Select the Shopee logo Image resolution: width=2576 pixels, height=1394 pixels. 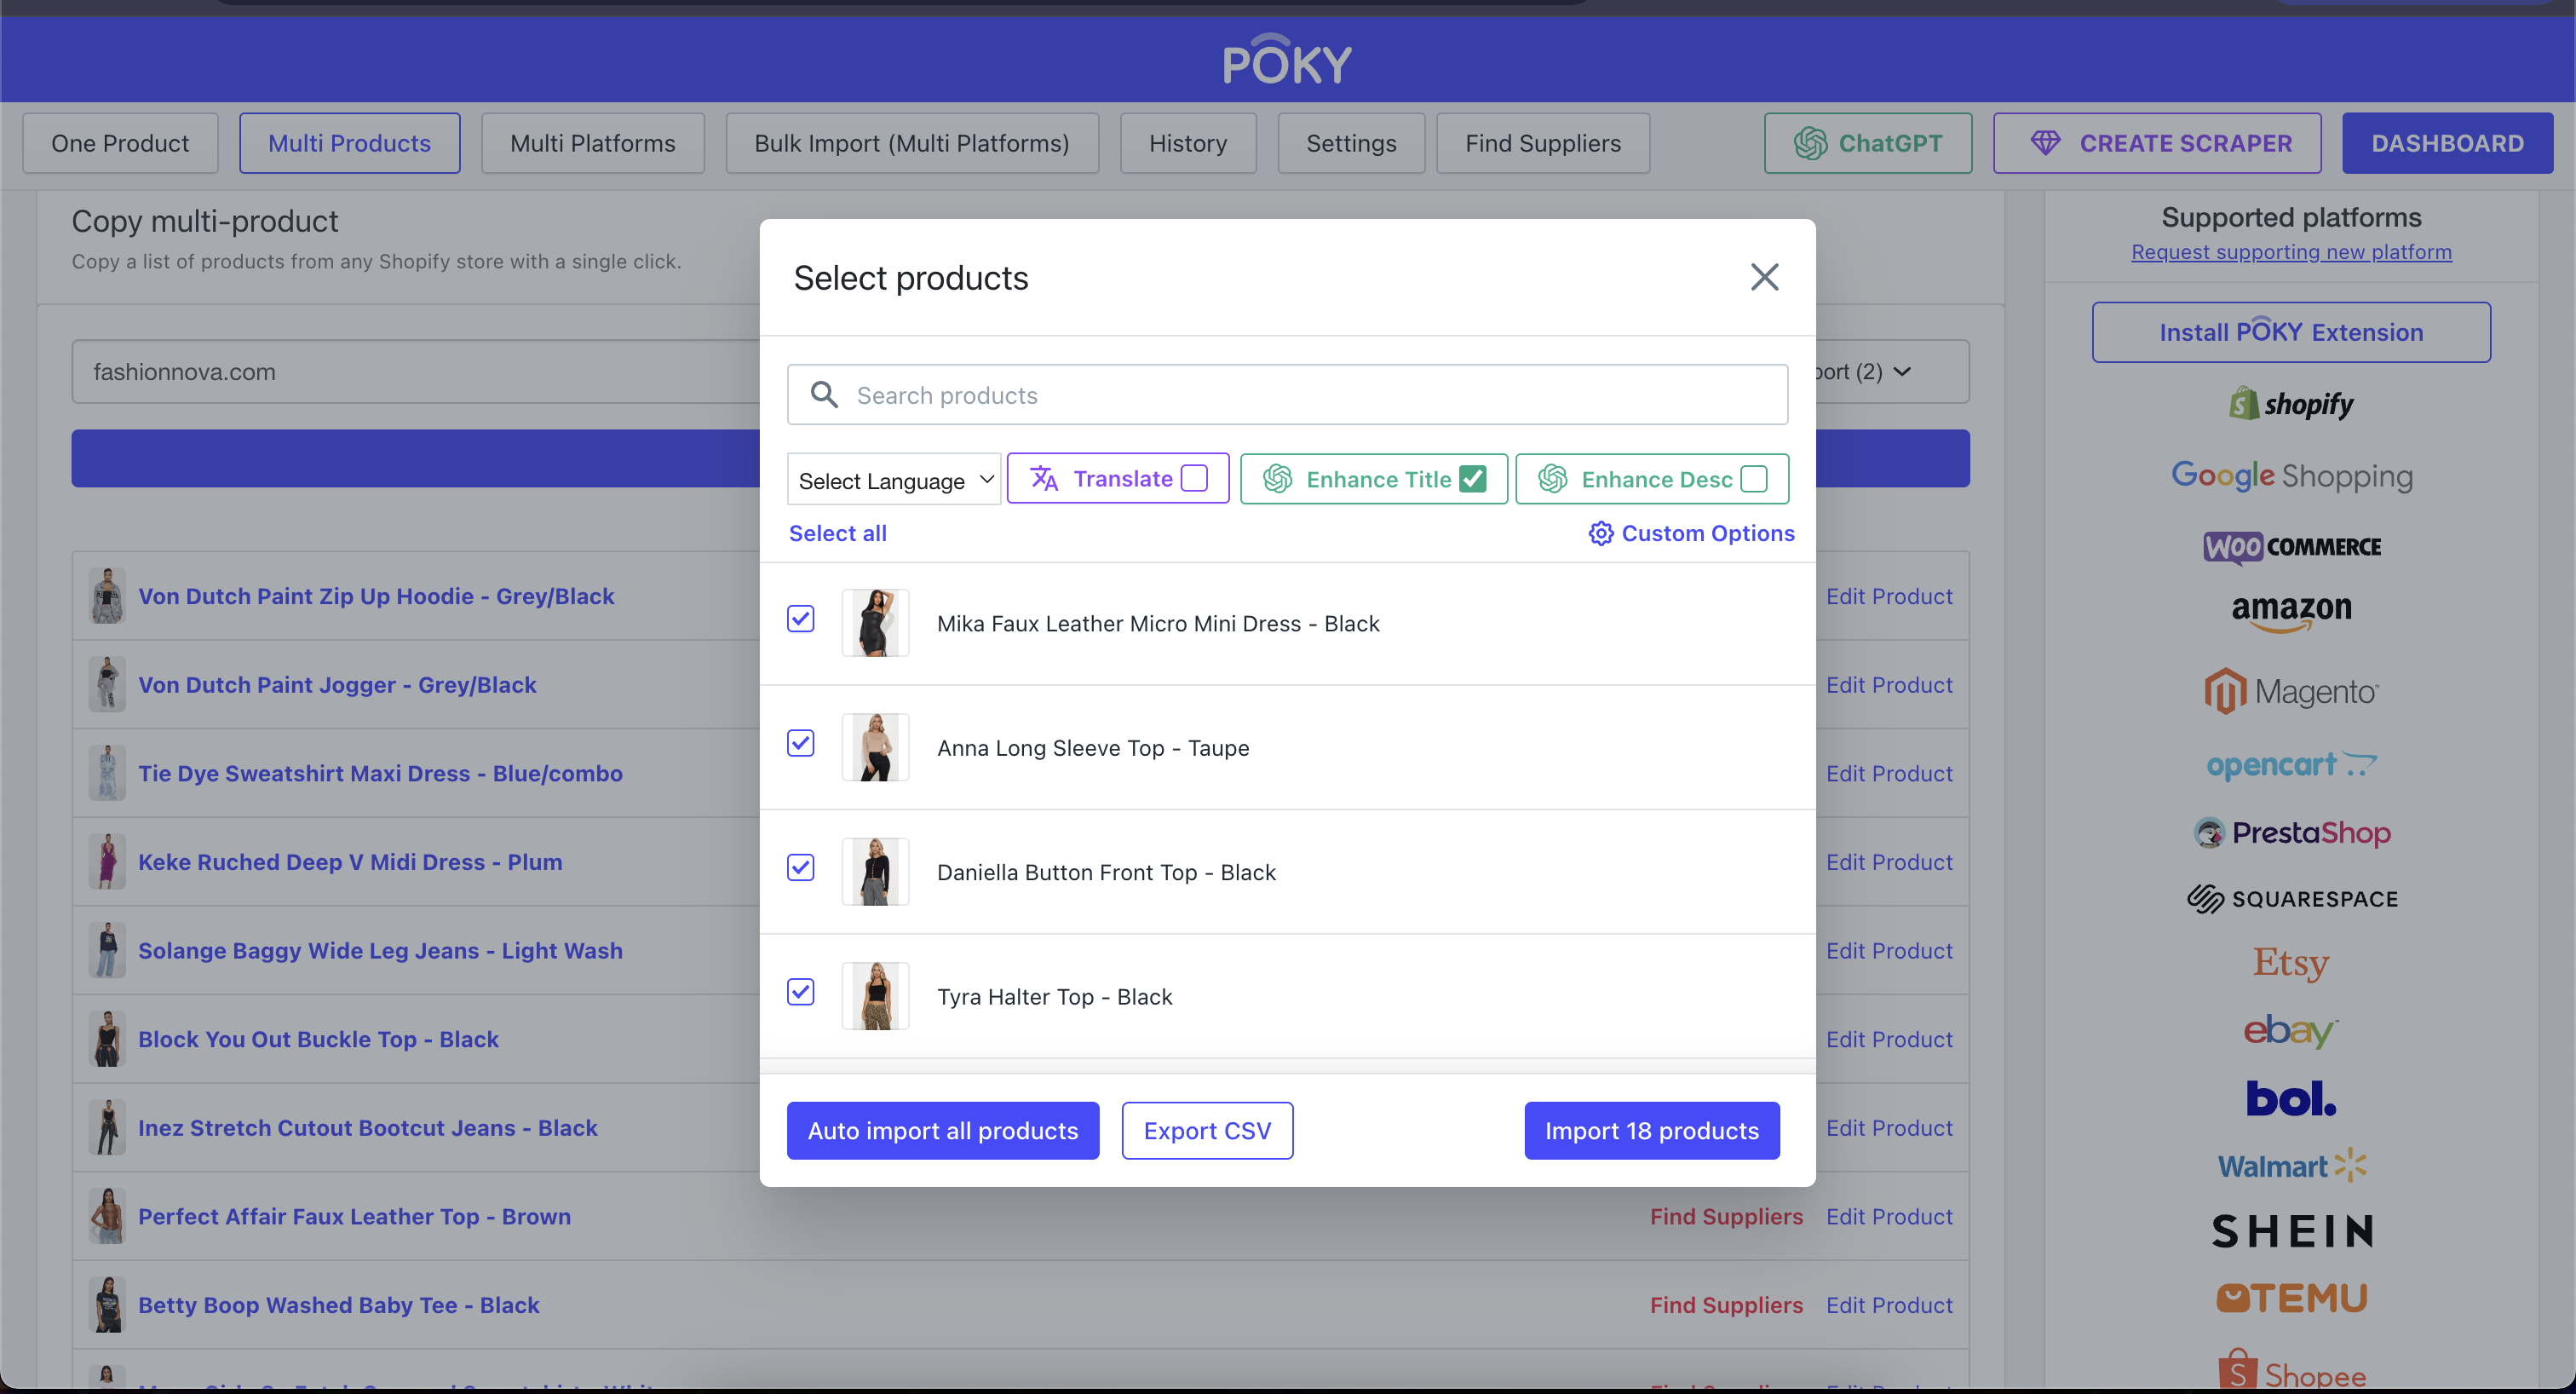tap(2291, 1370)
